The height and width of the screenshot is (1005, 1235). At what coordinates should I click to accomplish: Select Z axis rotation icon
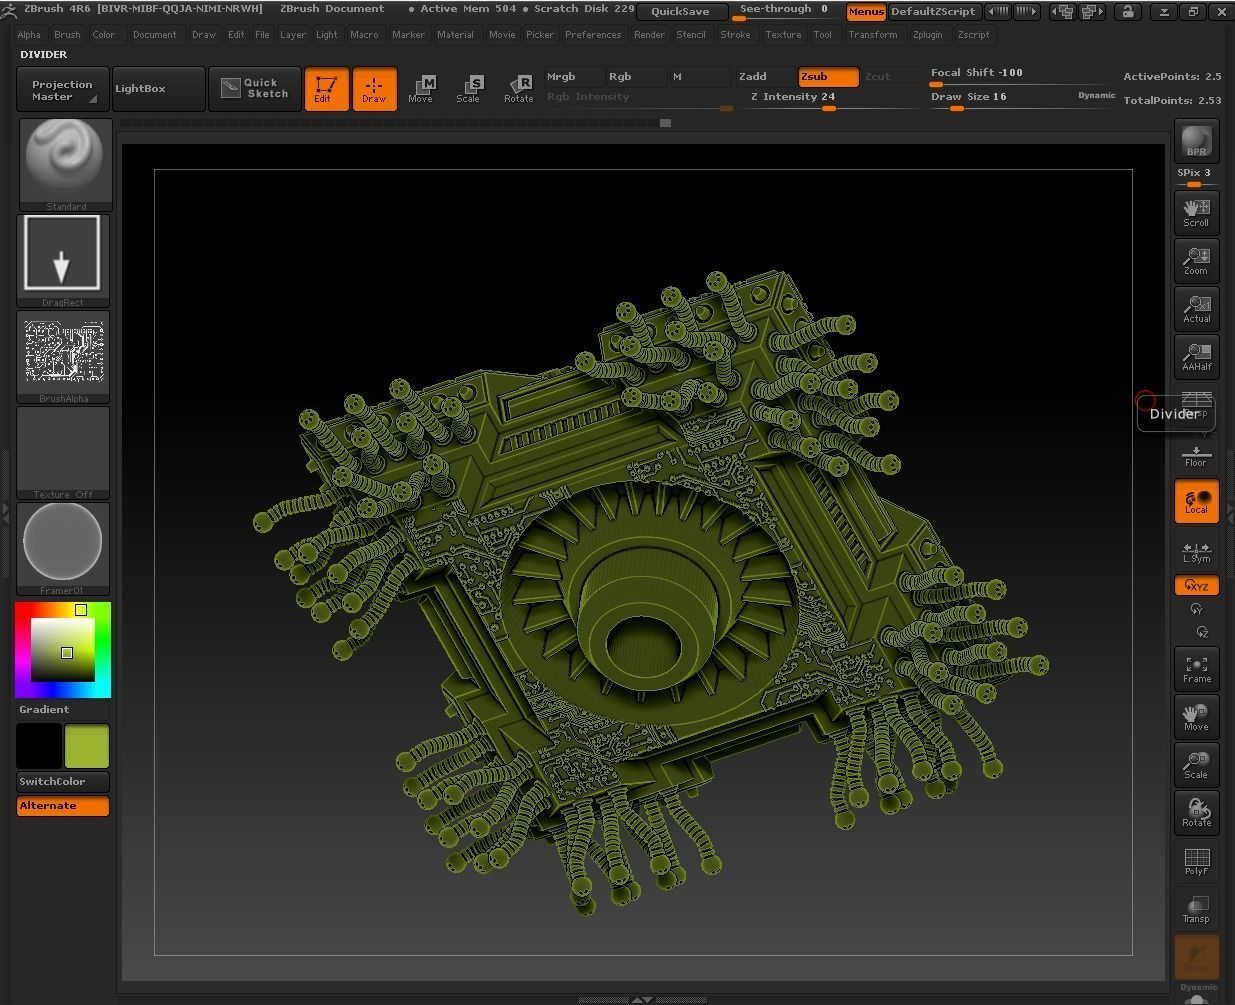[x=1201, y=632]
